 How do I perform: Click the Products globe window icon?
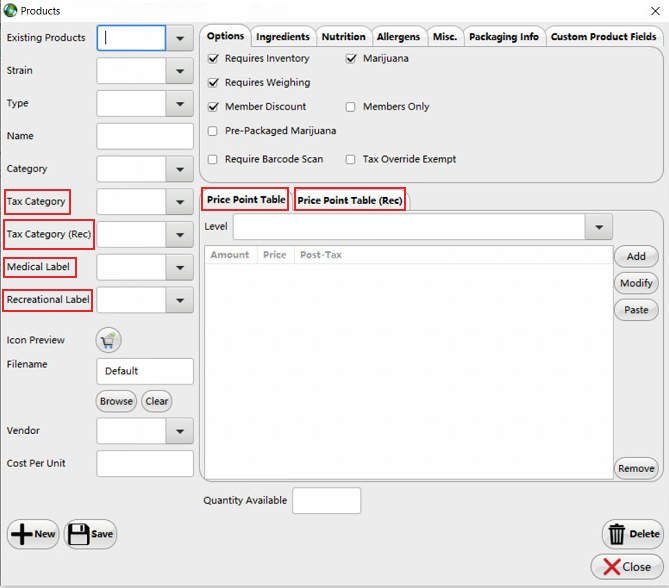(x=10, y=10)
